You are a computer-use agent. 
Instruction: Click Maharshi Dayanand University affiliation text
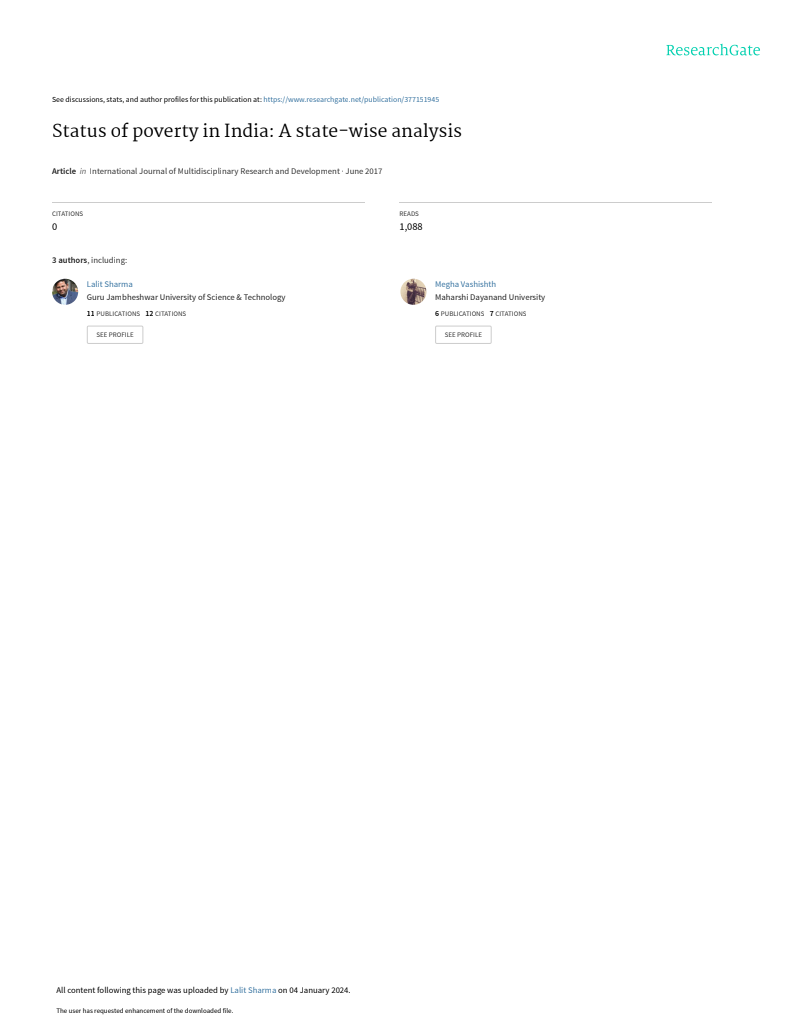click(490, 297)
